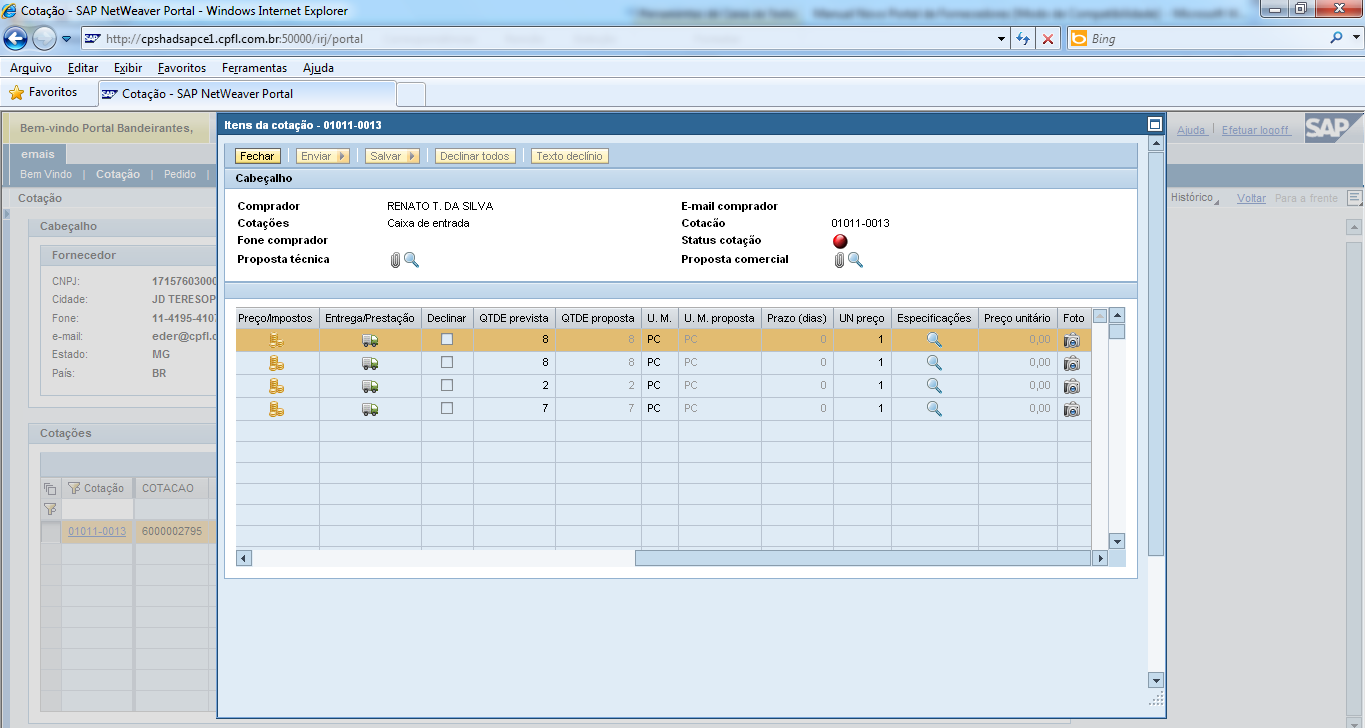Click the items table vertical scrollbar down arrow
Viewport: 1365px width, 728px height.
click(x=1117, y=541)
